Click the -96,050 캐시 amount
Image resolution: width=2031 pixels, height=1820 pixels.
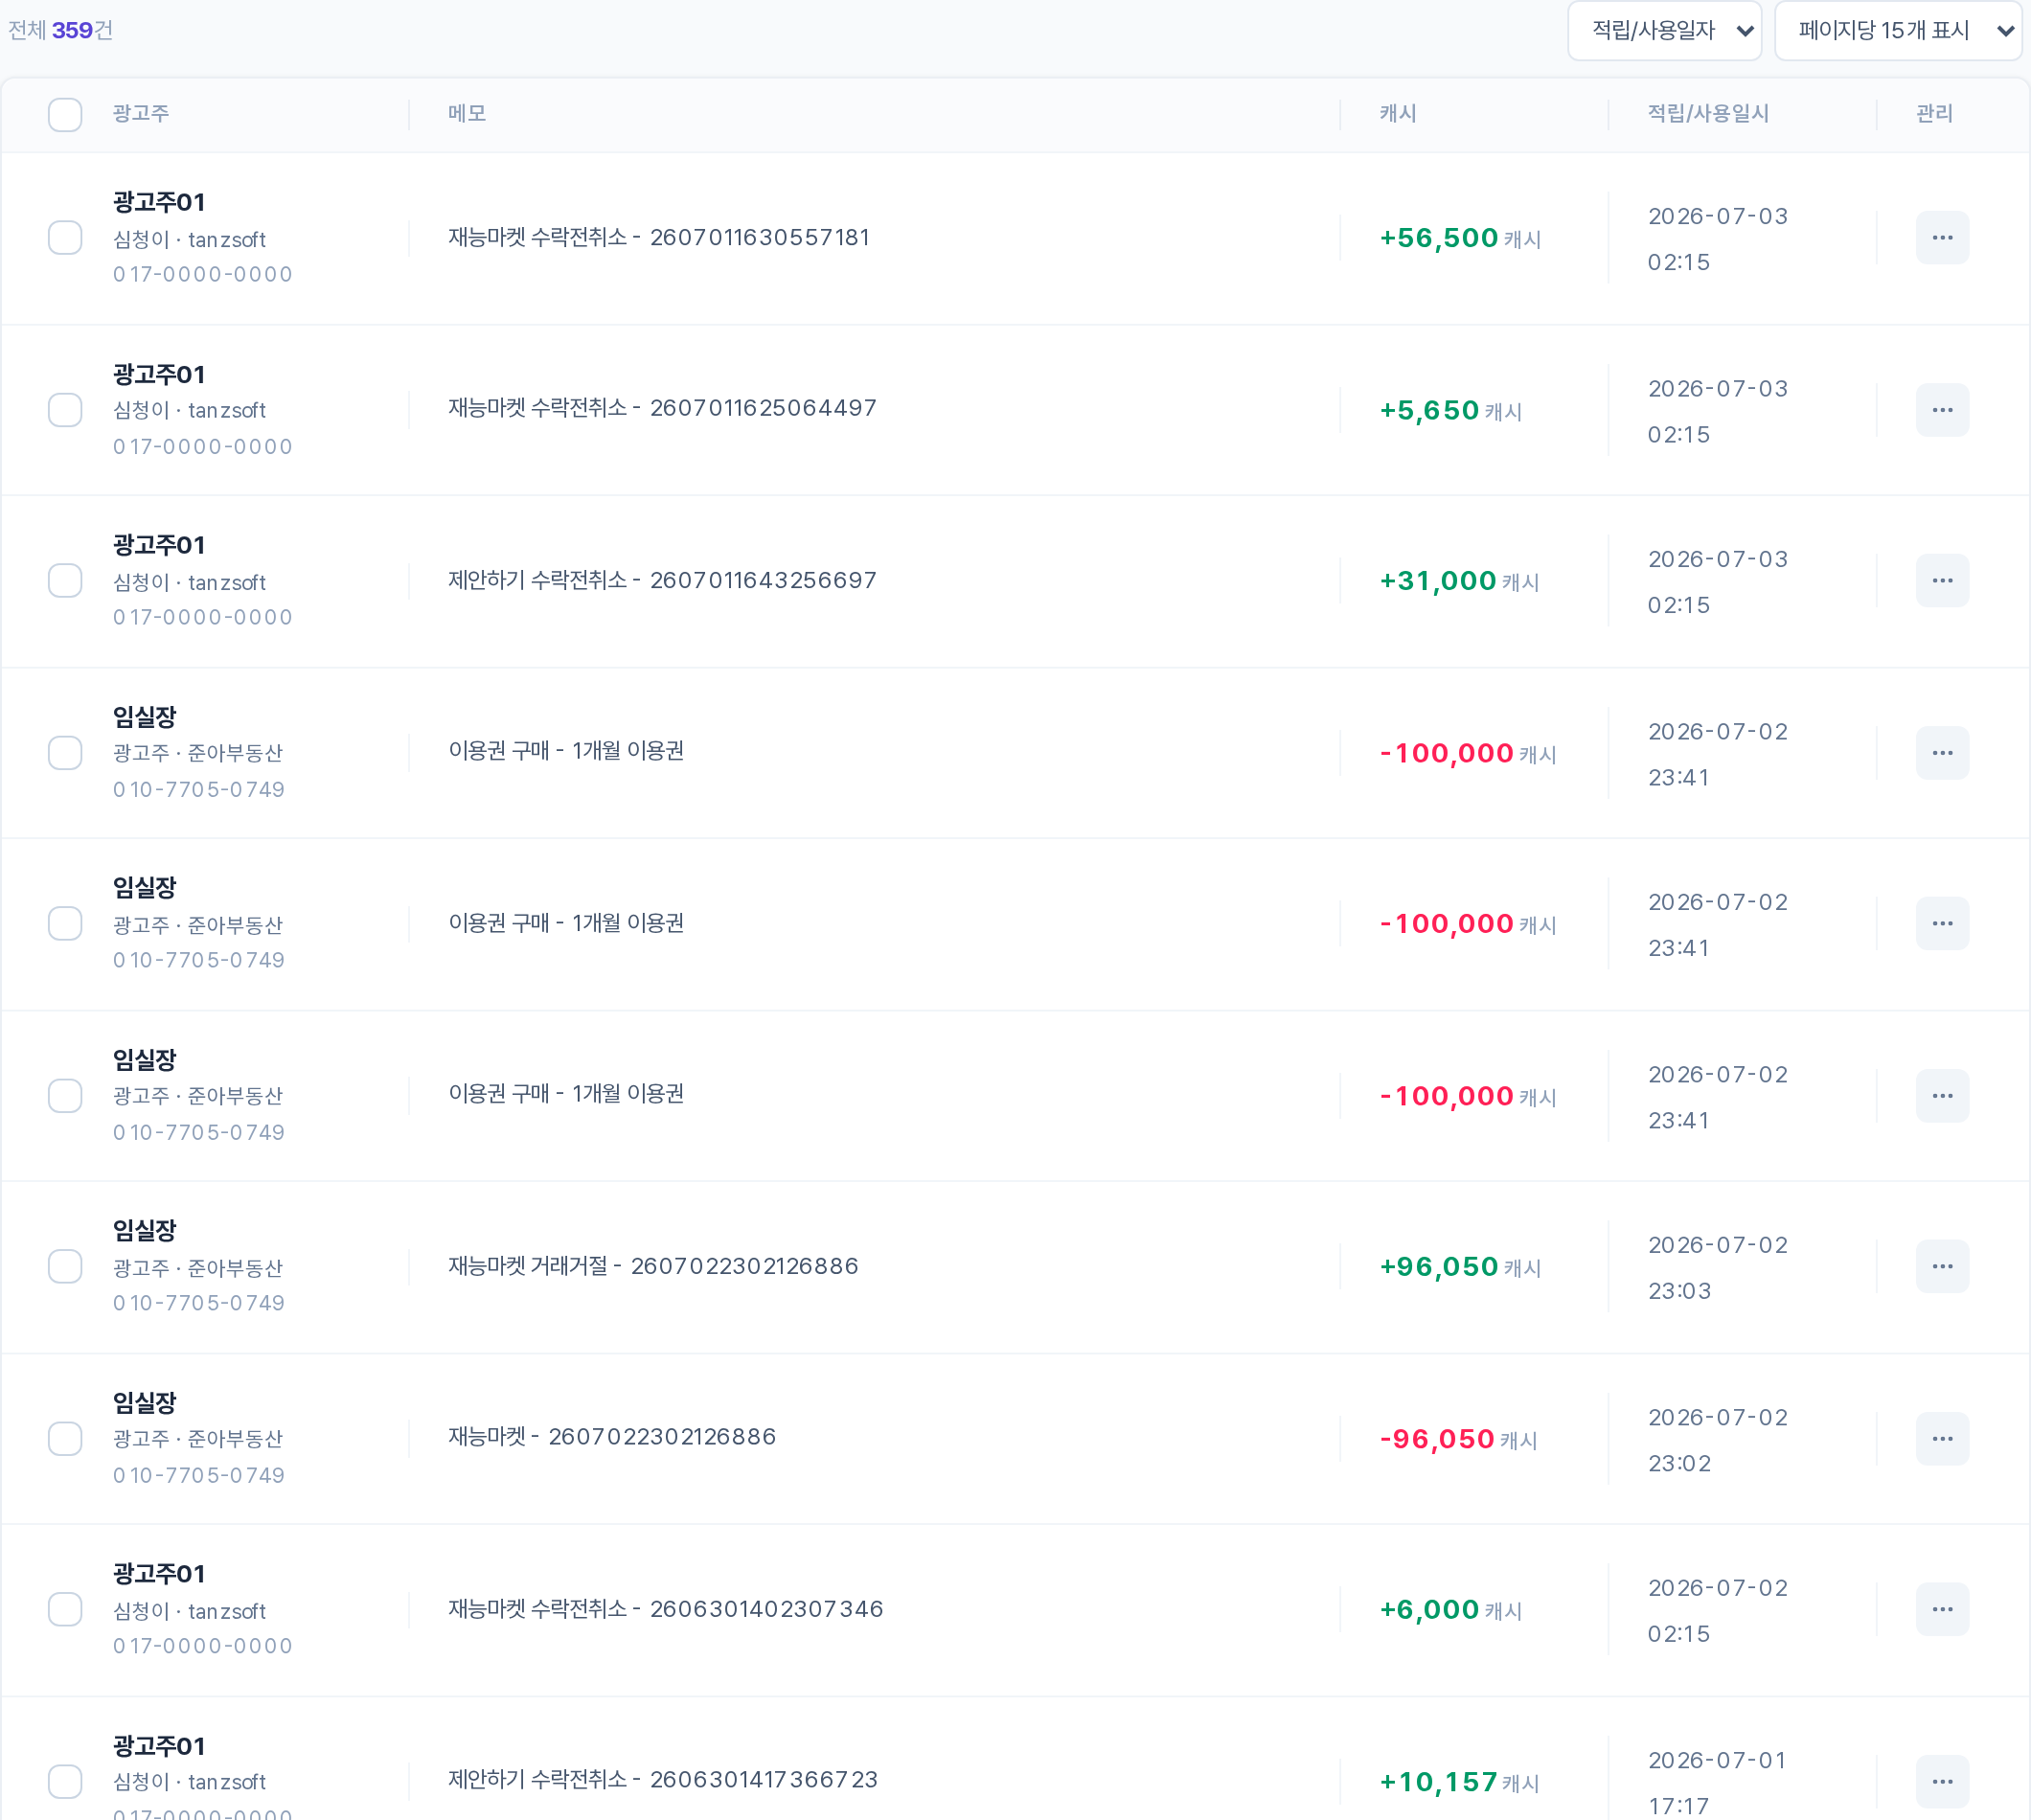coord(1458,1439)
